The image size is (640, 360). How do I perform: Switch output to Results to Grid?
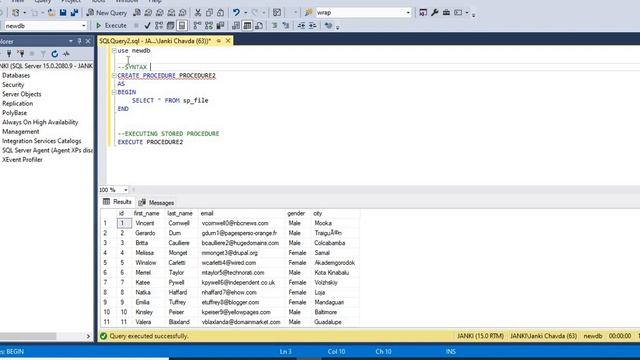pyautogui.click(x=247, y=26)
